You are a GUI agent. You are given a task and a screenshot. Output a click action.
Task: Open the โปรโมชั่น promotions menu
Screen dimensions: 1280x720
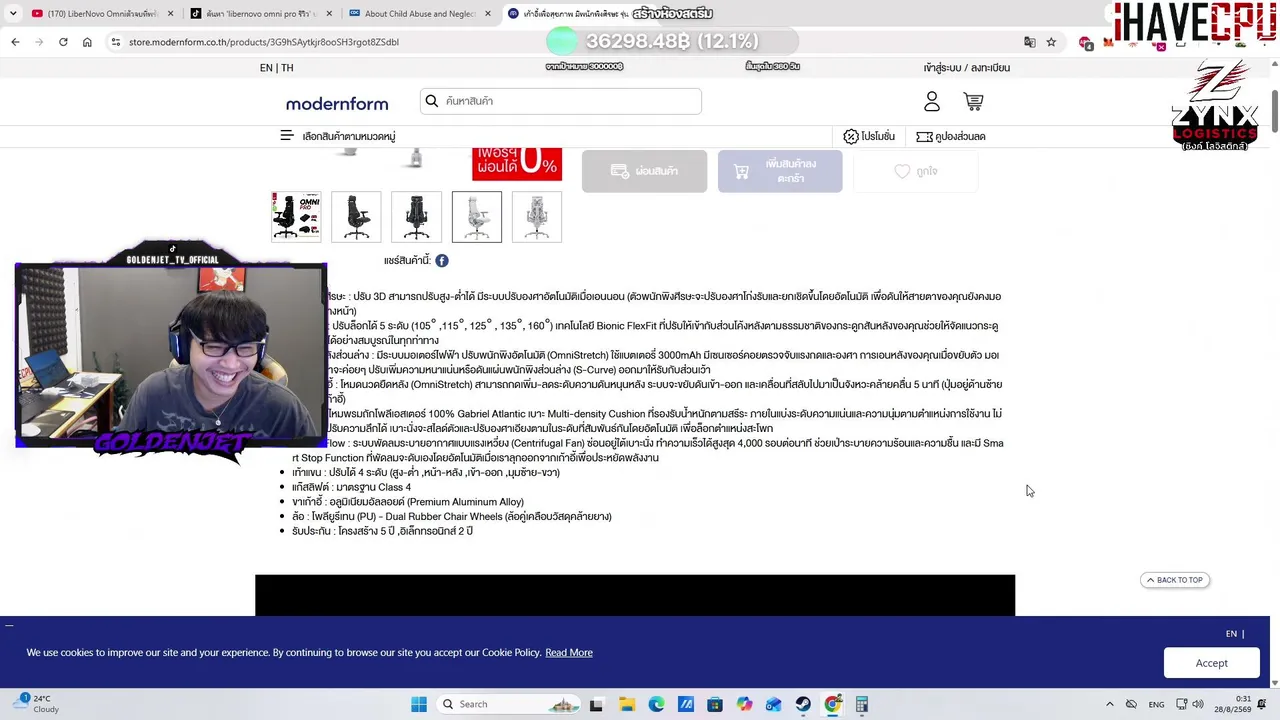[869, 136]
